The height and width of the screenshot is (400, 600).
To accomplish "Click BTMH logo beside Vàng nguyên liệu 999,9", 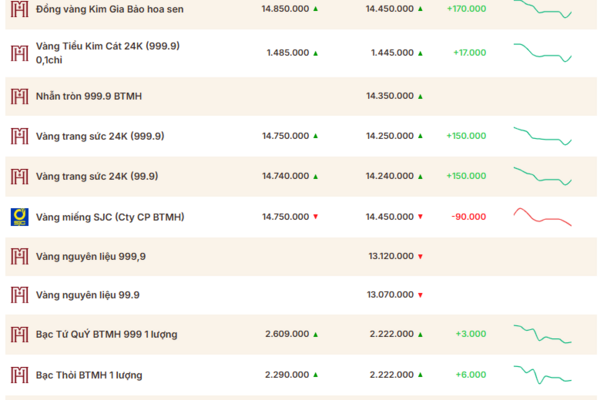I will (20, 256).
